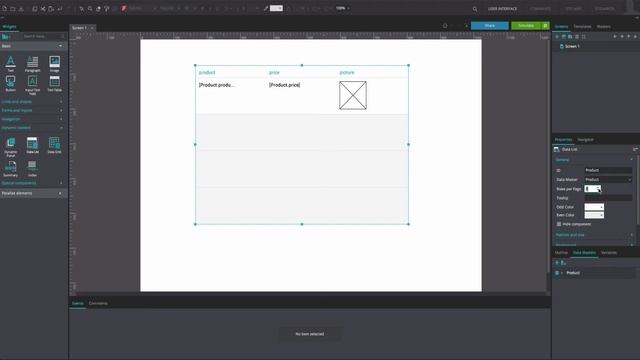Click the red pencil toolbar icon
The height and width of the screenshot is (360, 640).
click(x=124, y=8)
